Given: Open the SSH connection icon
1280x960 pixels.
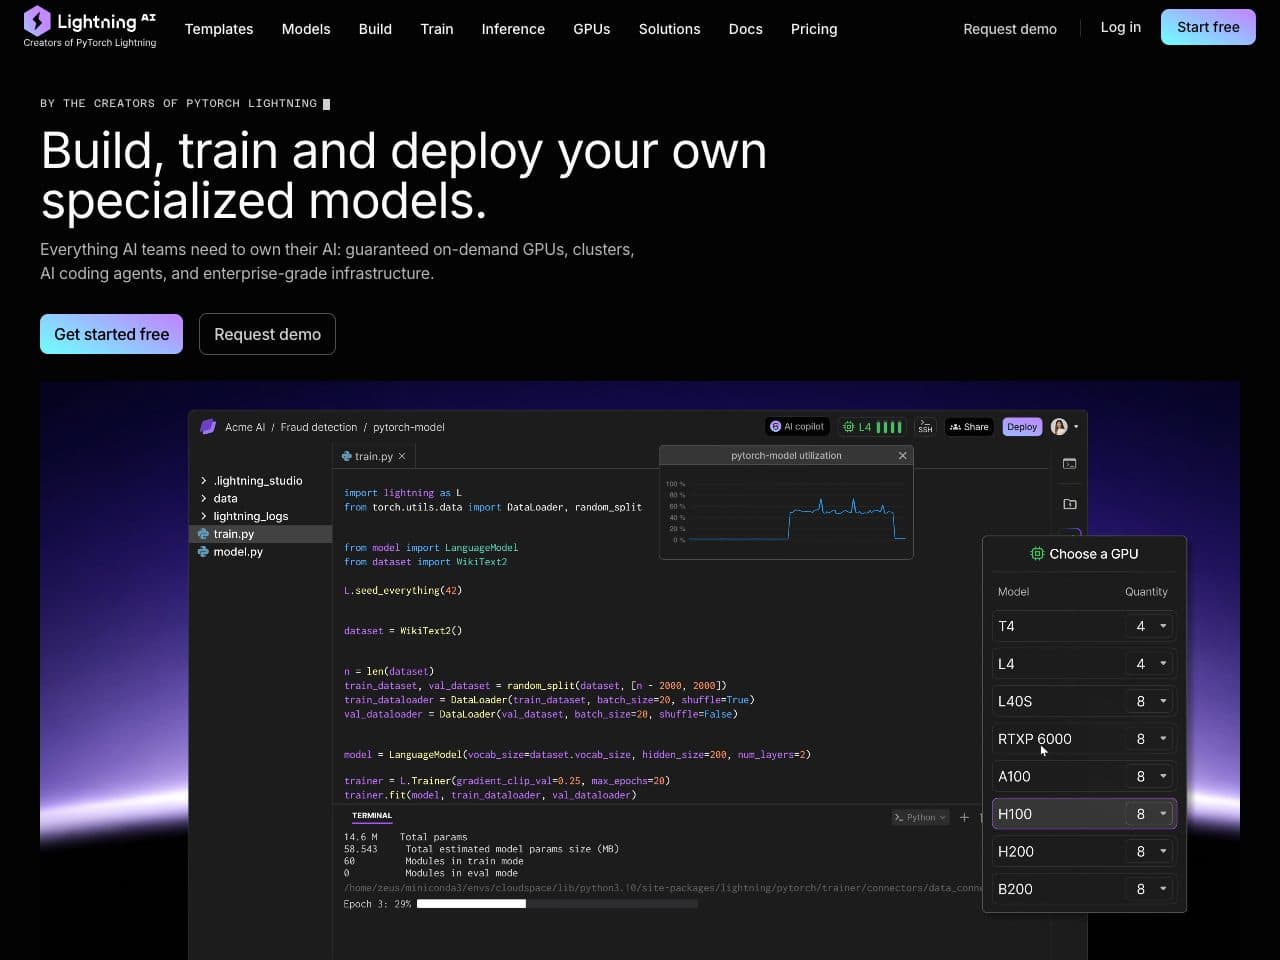Looking at the screenshot, I should [925, 427].
